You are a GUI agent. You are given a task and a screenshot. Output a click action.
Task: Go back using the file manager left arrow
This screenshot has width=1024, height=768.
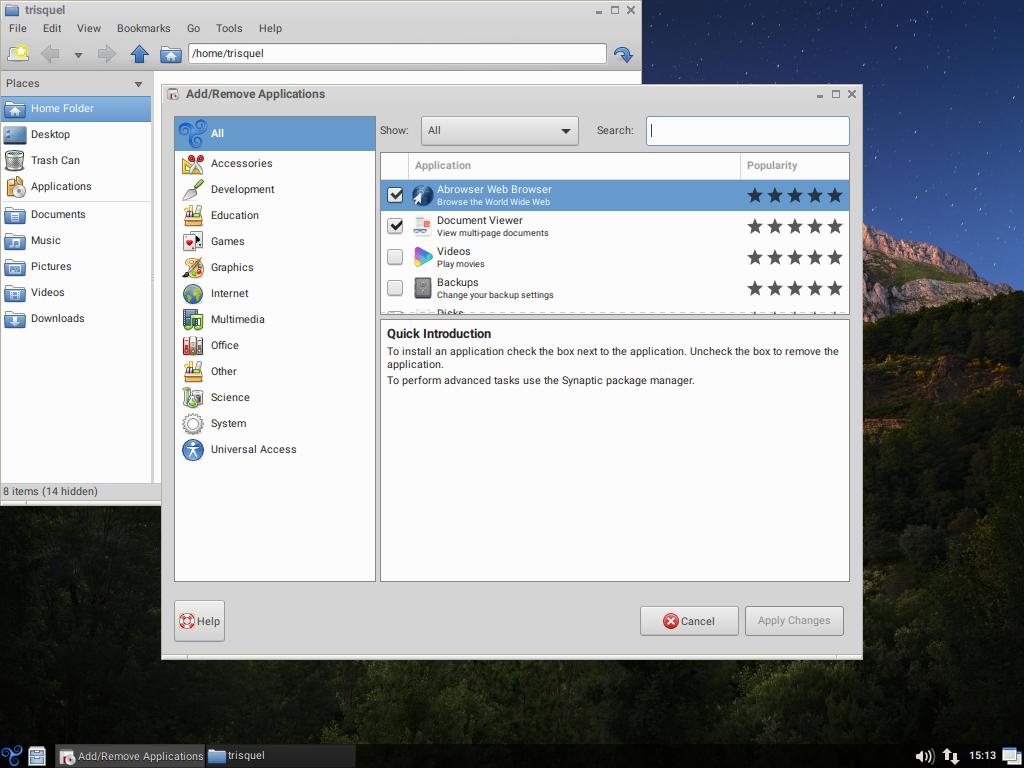click(x=50, y=54)
